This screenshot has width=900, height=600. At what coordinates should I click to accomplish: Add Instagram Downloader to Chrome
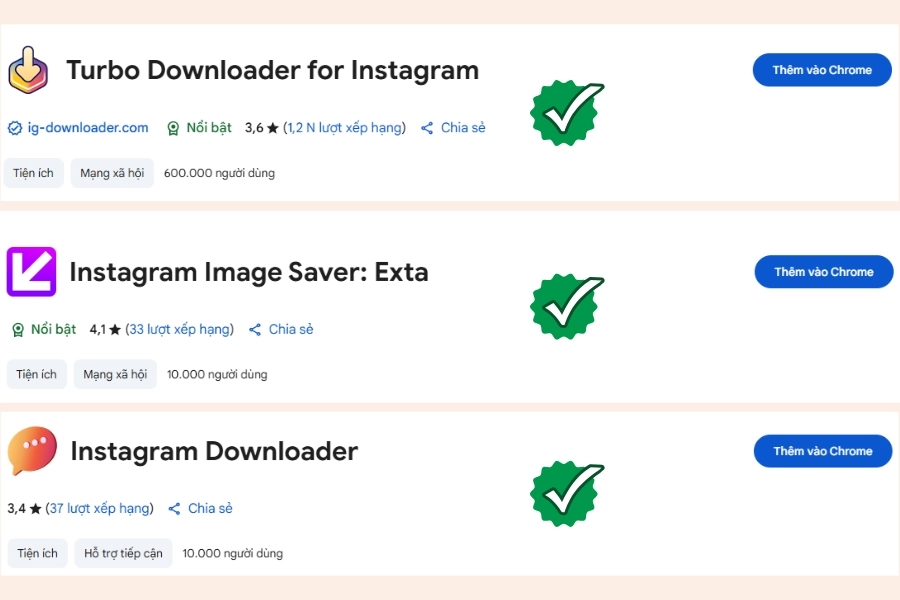[x=823, y=451]
